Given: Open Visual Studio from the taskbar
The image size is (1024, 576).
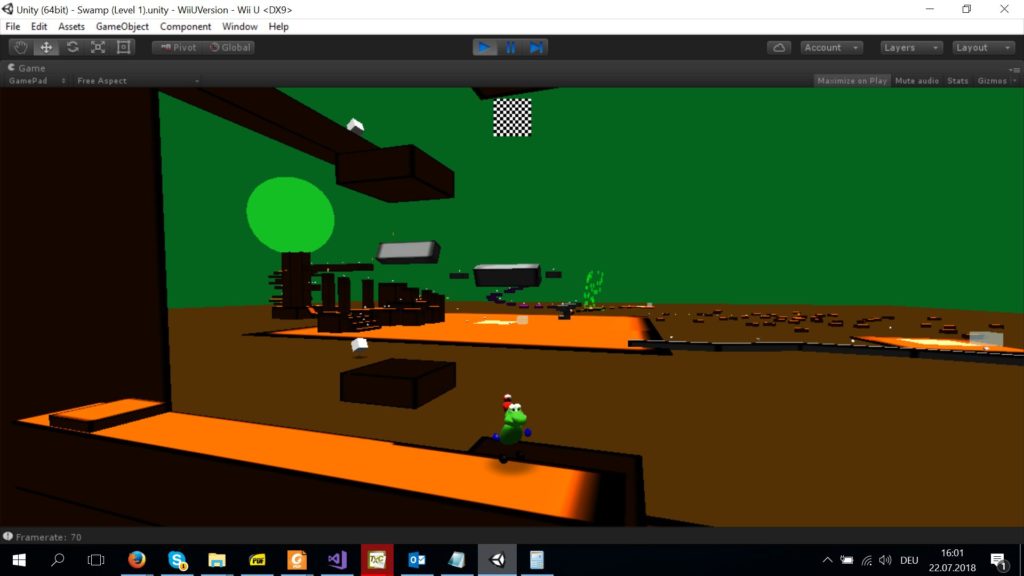Looking at the screenshot, I should [337, 560].
